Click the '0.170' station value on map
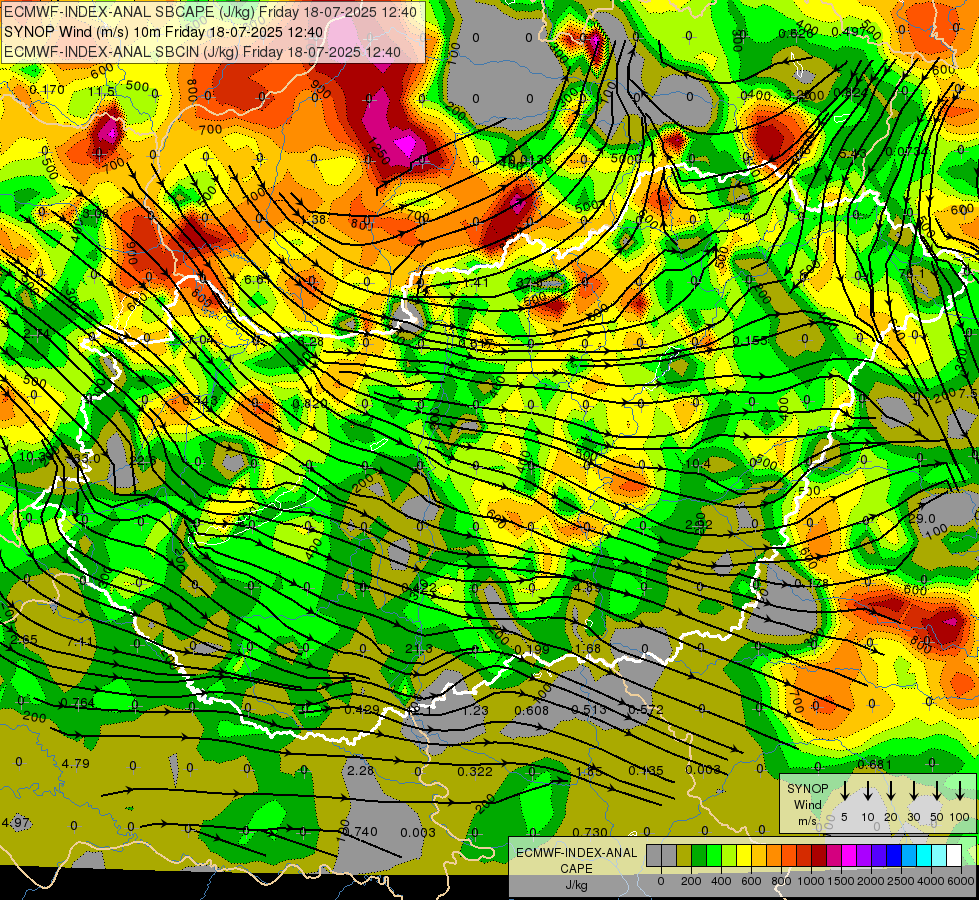 47,89
